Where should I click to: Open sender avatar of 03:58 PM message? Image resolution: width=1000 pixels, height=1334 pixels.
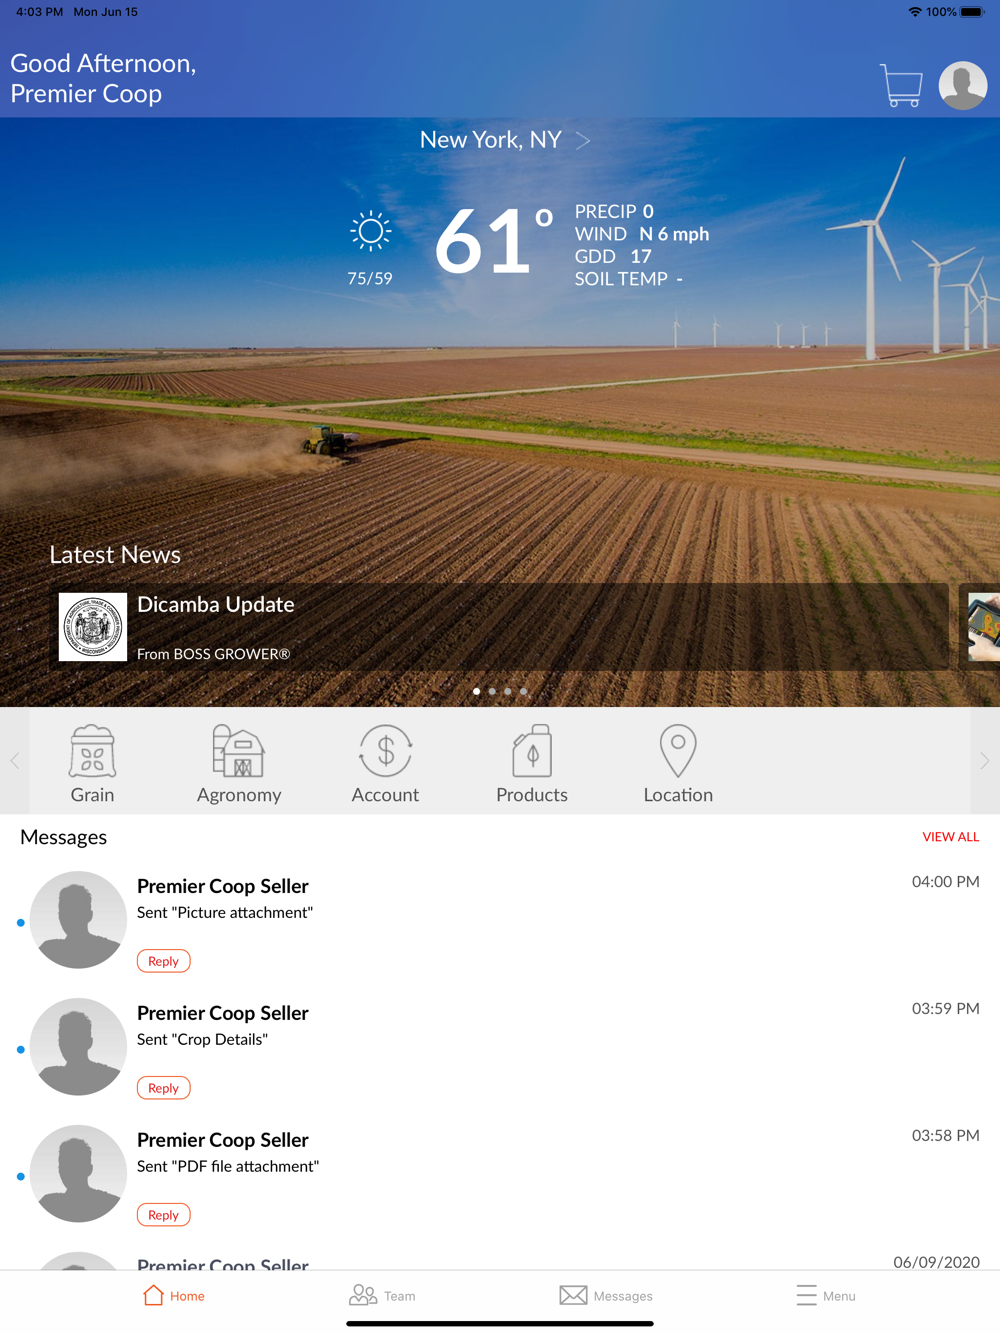point(78,1174)
